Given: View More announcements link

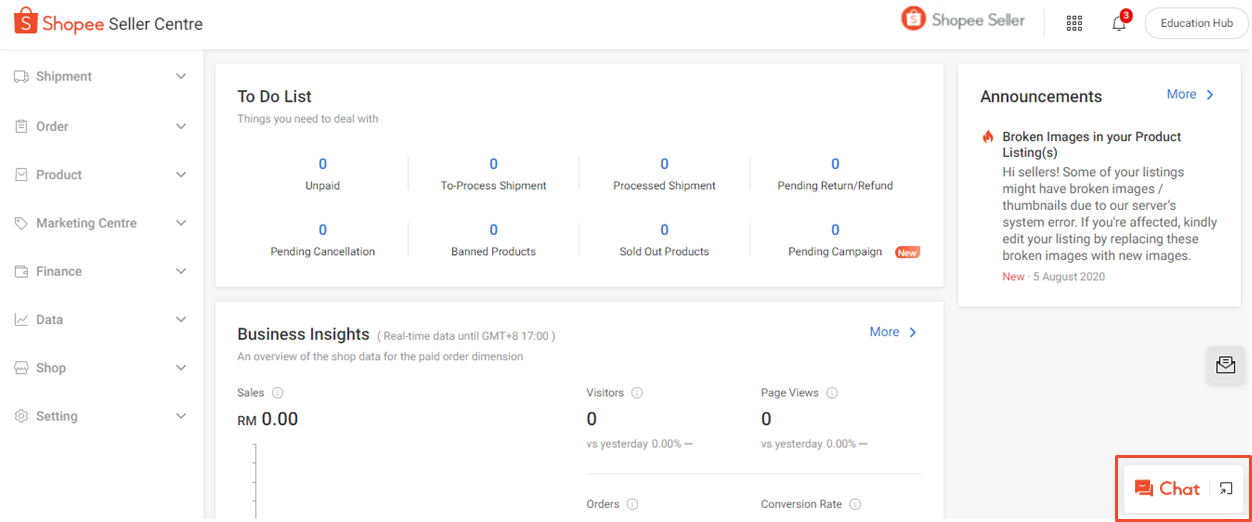Looking at the screenshot, I should point(1190,94).
